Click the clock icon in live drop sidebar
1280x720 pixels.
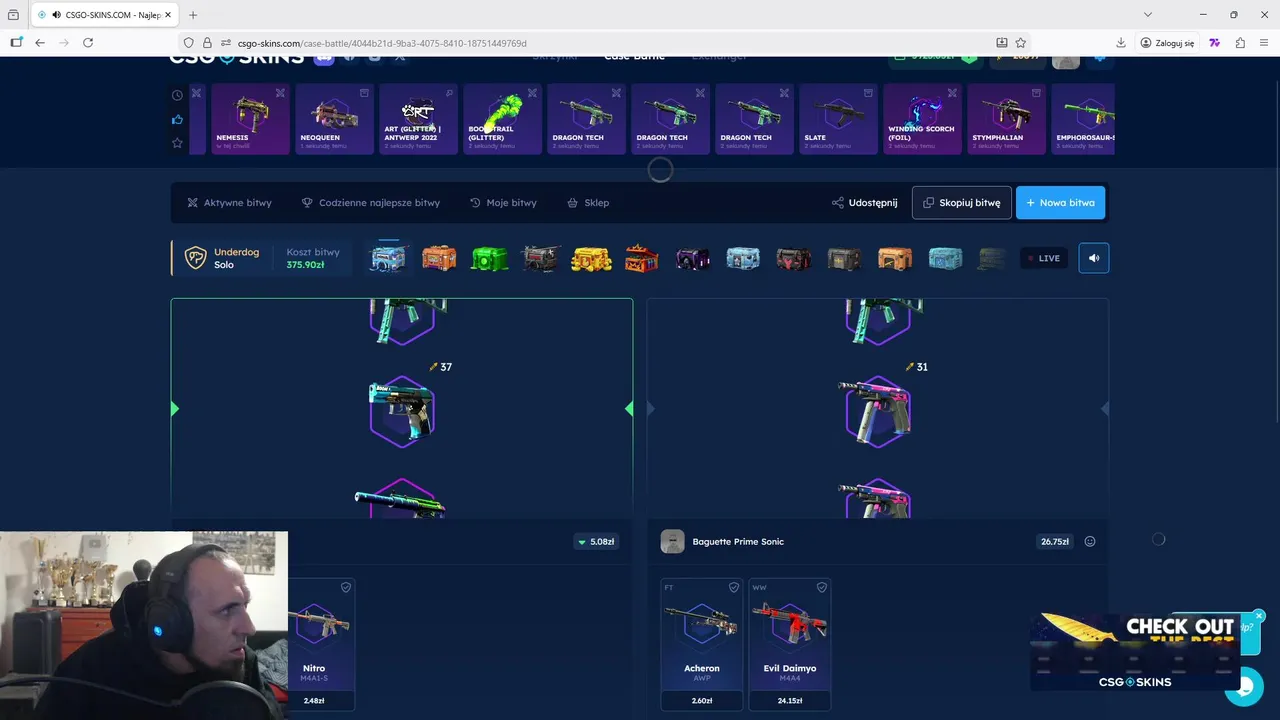point(177,95)
